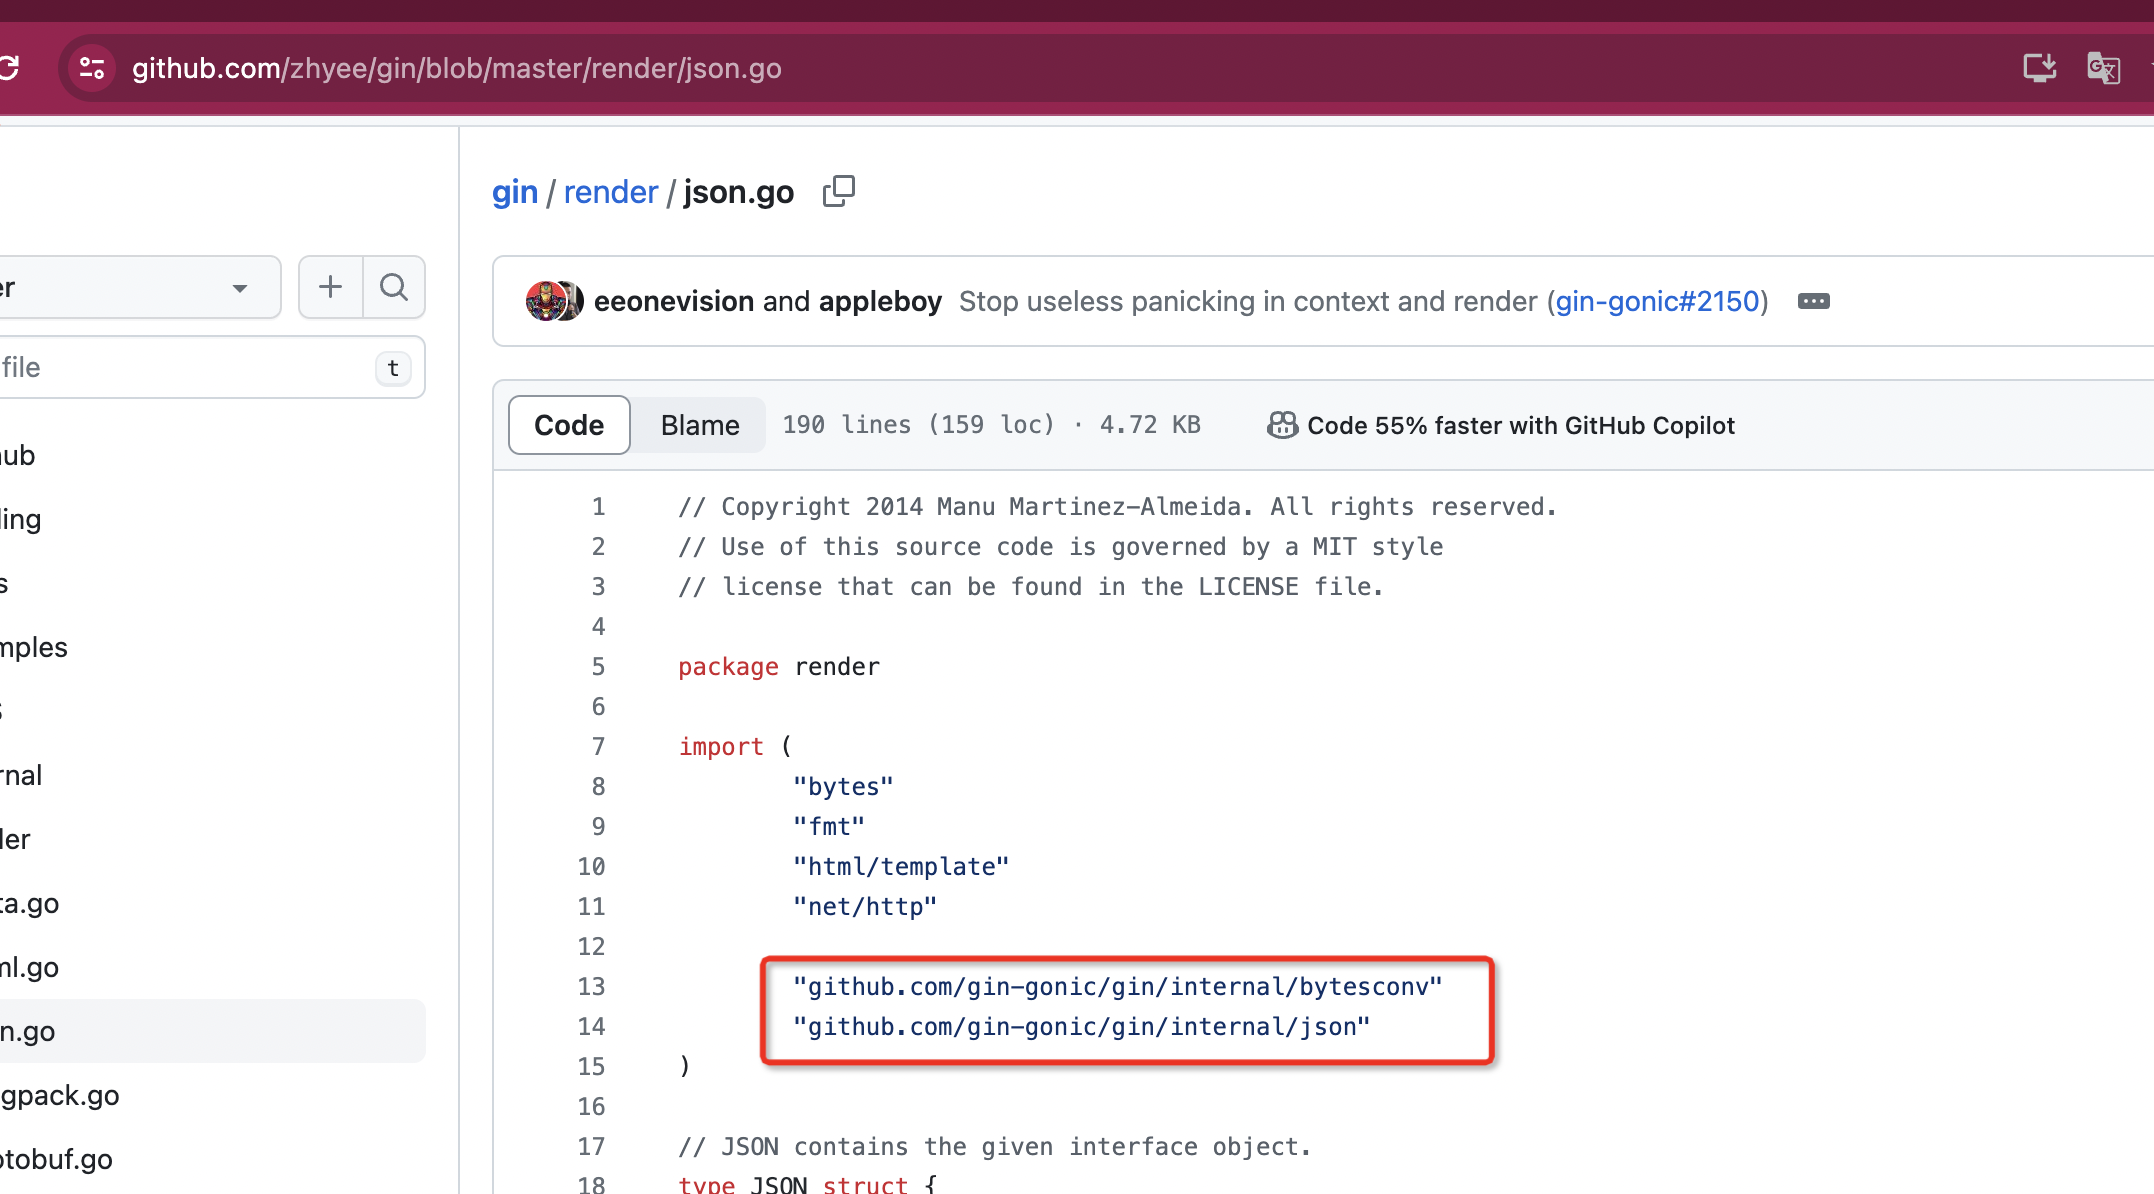Click the commit authors' avatar
This screenshot has height=1194, width=2154.
[x=554, y=301]
